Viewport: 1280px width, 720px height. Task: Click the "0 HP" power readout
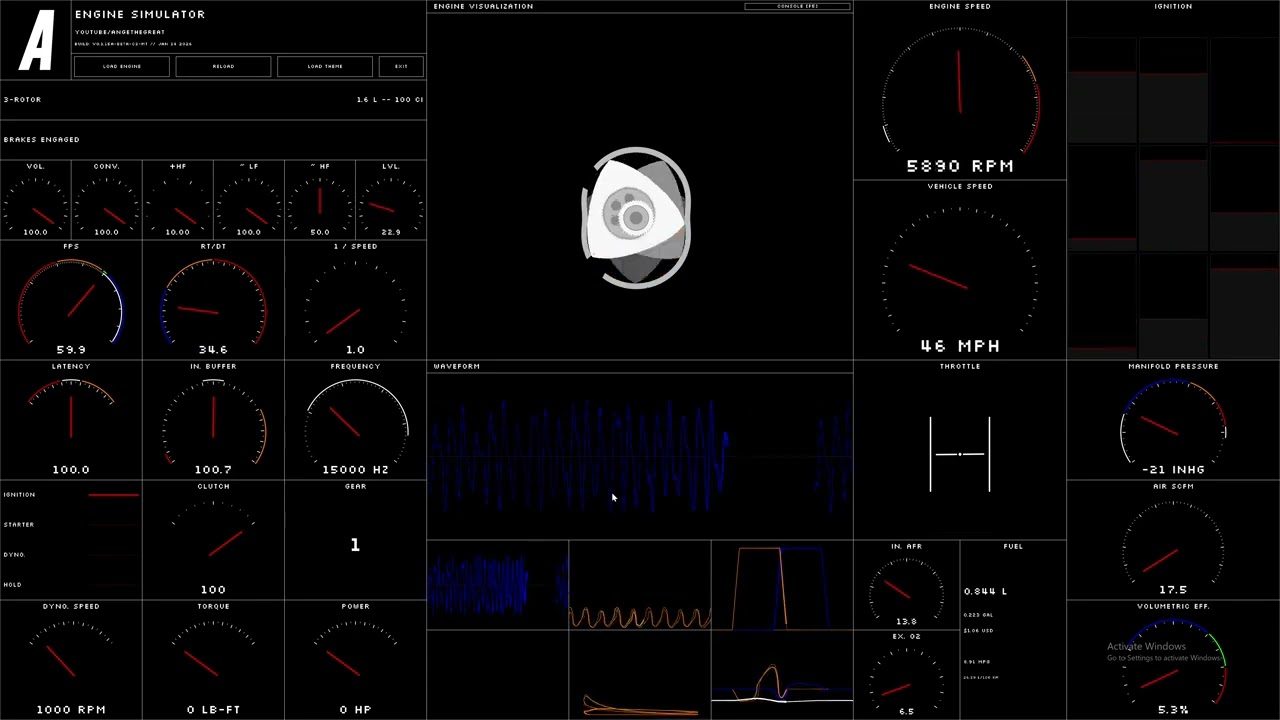click(355, 710)
